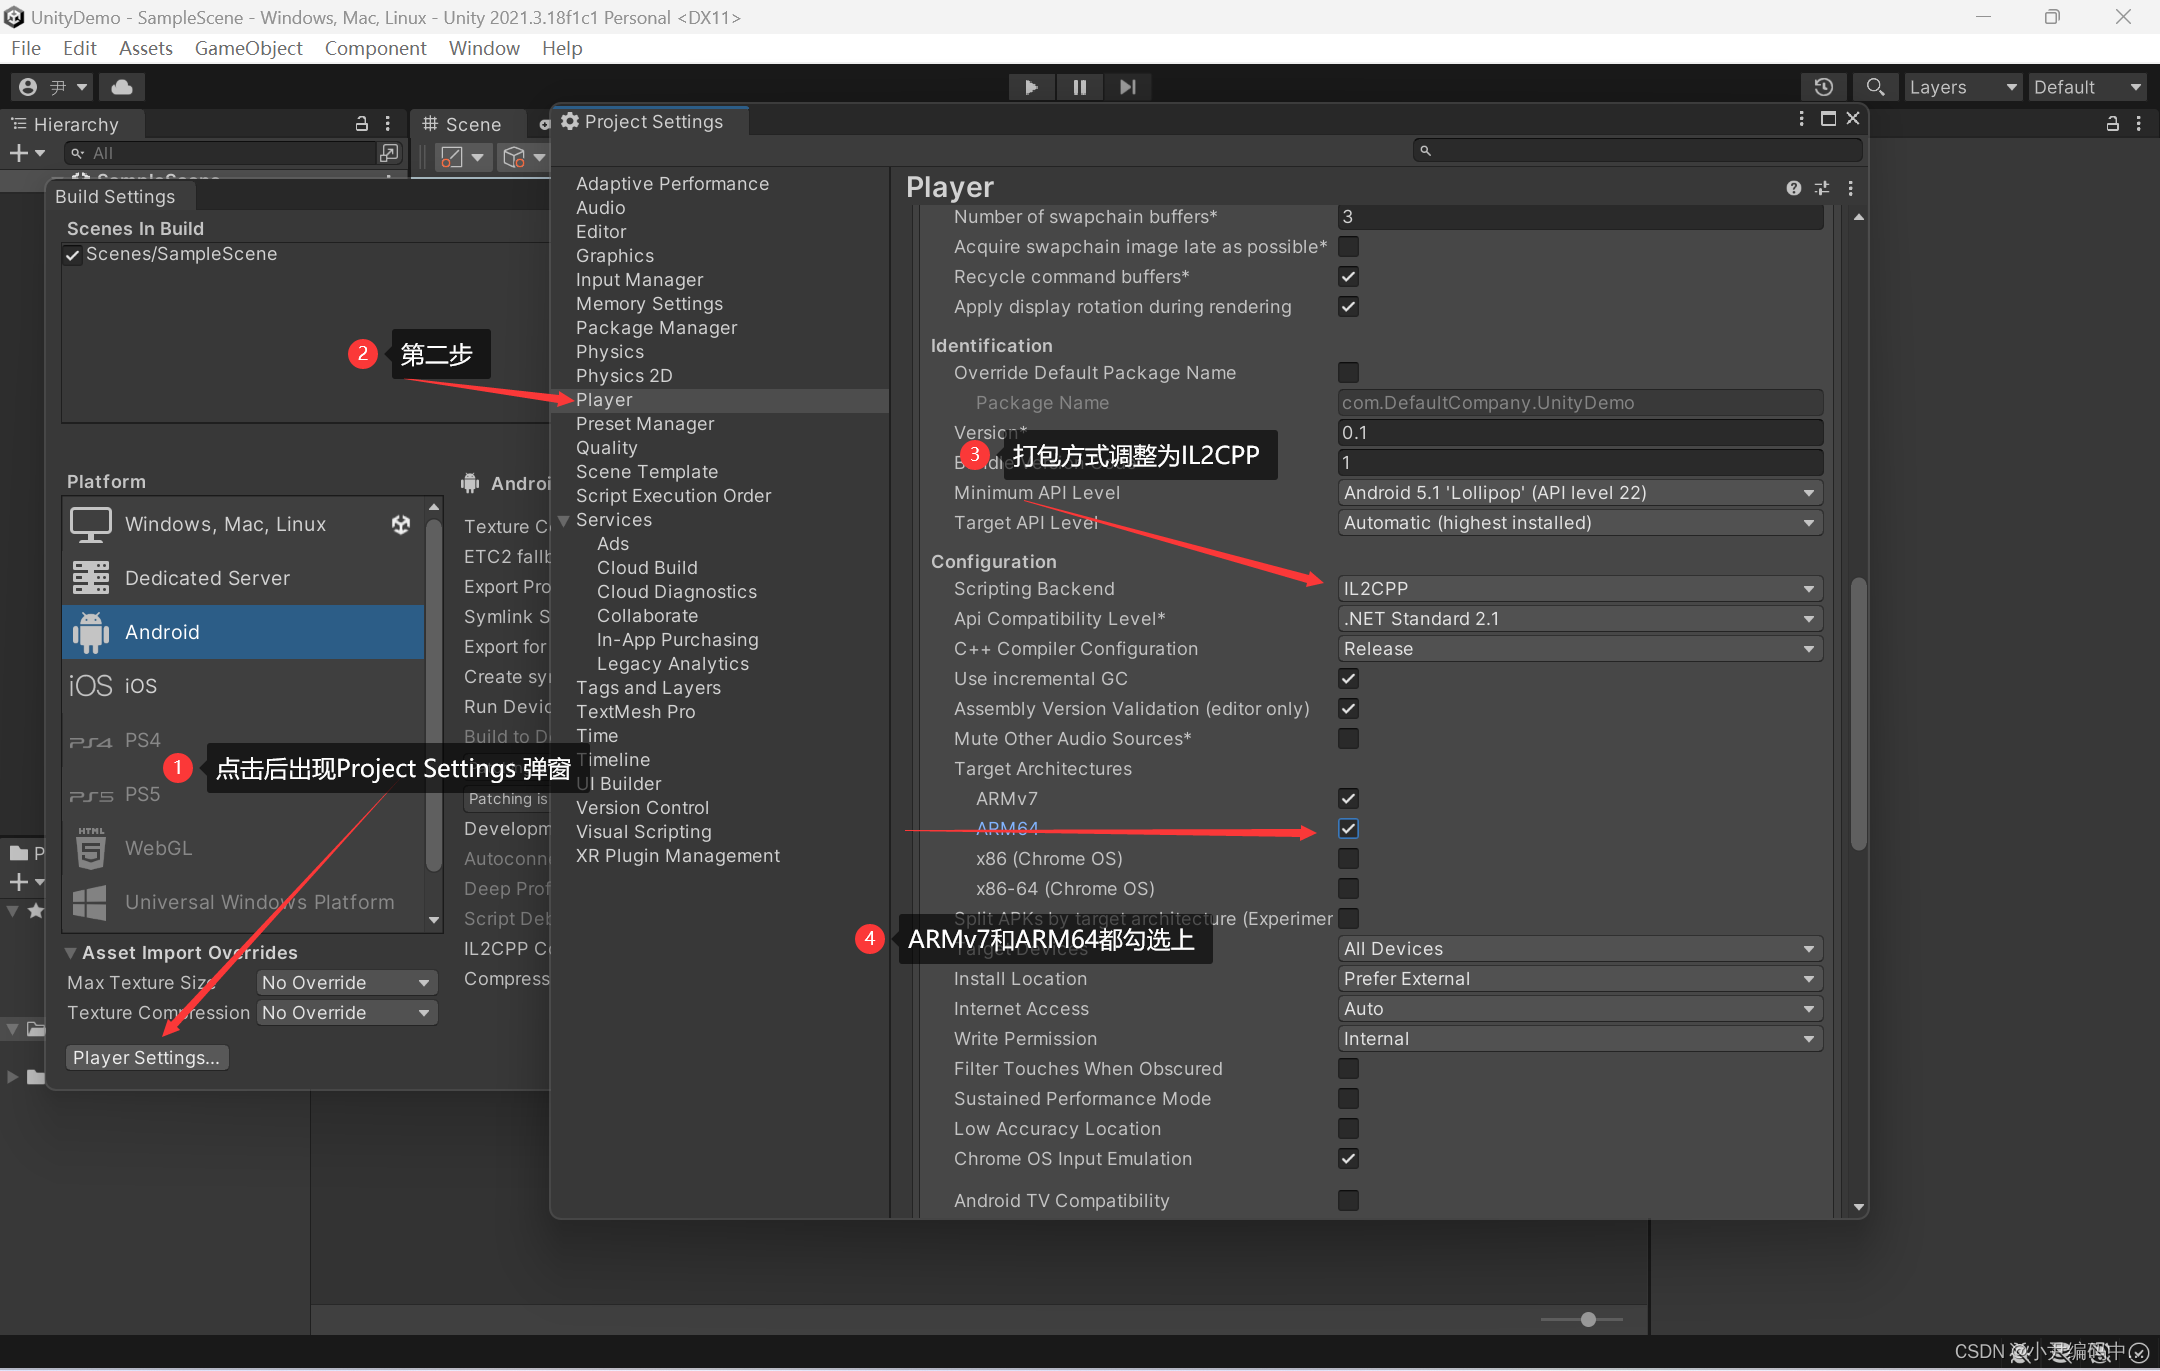
Task: Click the Project Settings search field
Action: pyautogui.click(x=1640, y=151)
